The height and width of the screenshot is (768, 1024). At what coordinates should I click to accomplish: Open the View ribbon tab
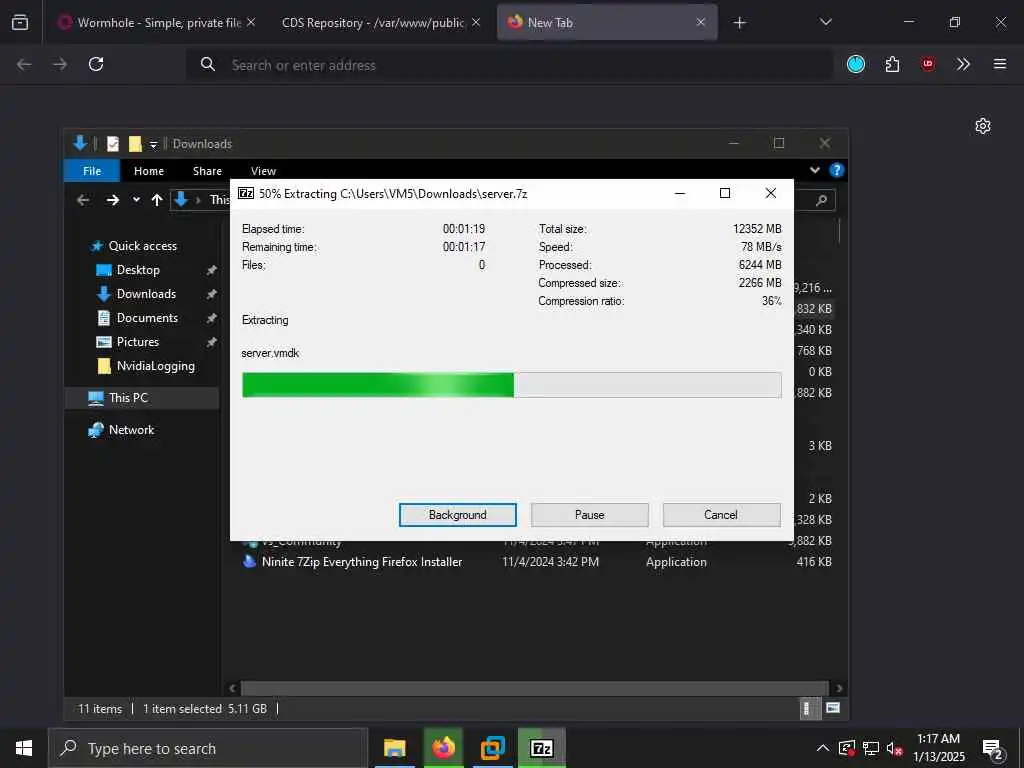tap(263, 170)
